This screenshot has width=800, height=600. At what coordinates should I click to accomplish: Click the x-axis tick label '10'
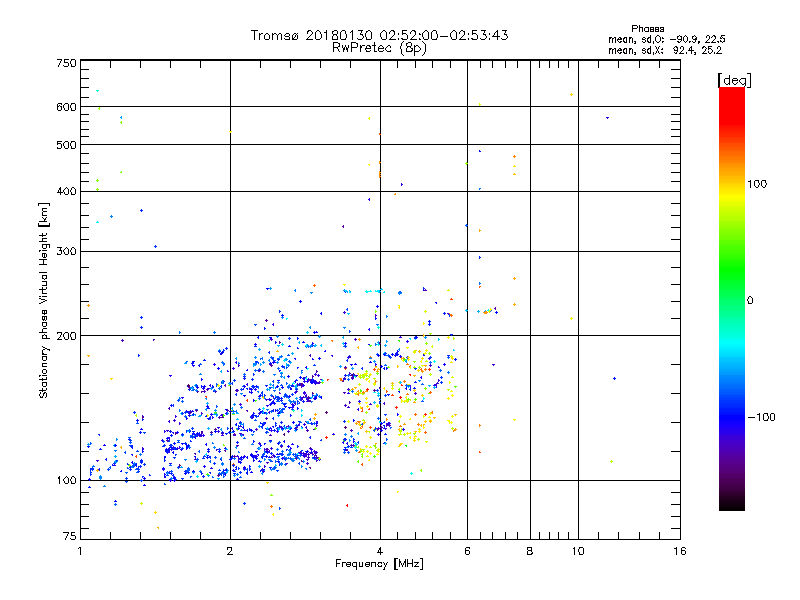578,551
